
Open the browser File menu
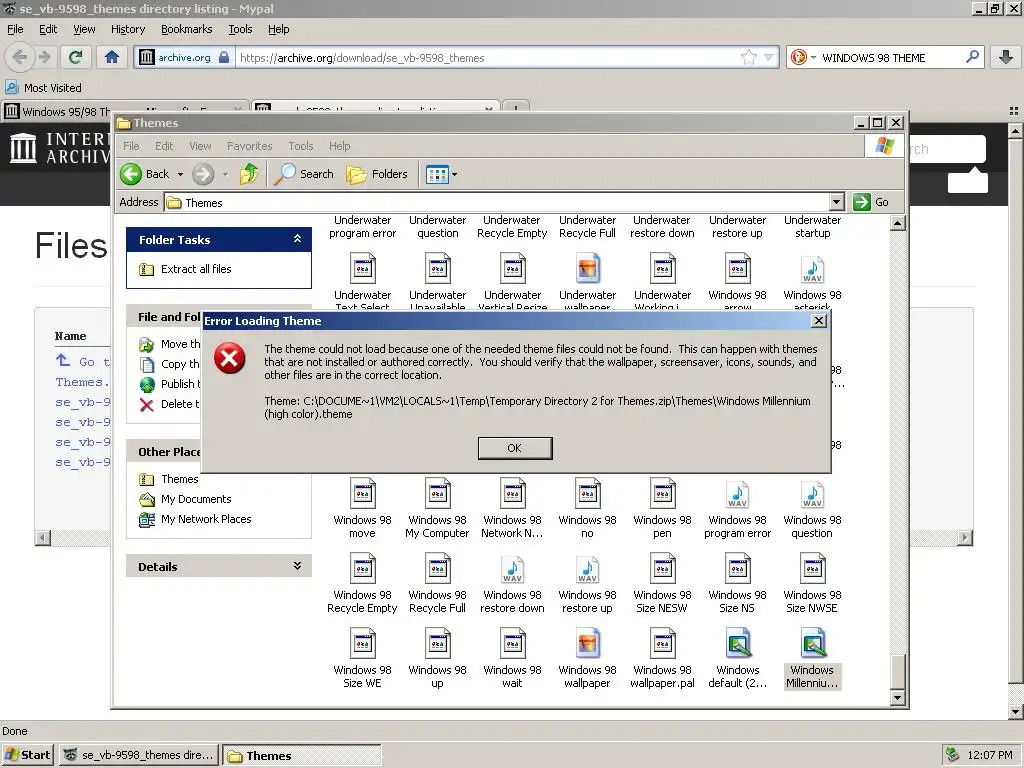click(x=15, y=29)
